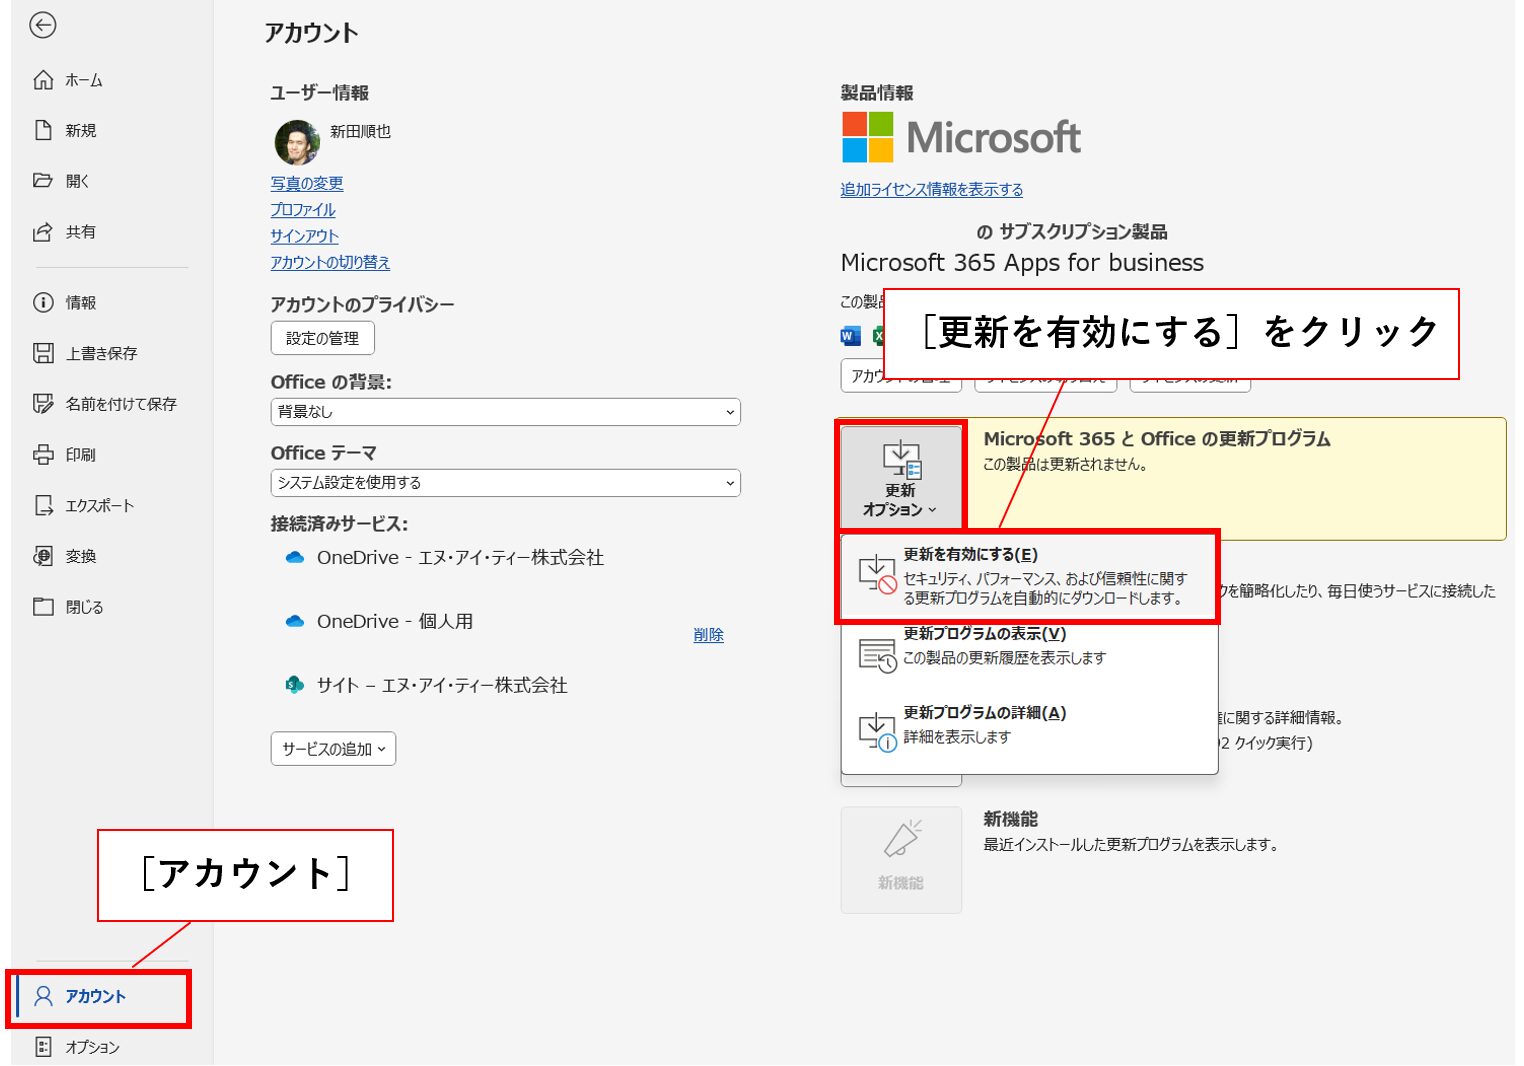Open the Office テーマ combo box
Viewport: 1524px width, 1066px height.
point(505,483)
